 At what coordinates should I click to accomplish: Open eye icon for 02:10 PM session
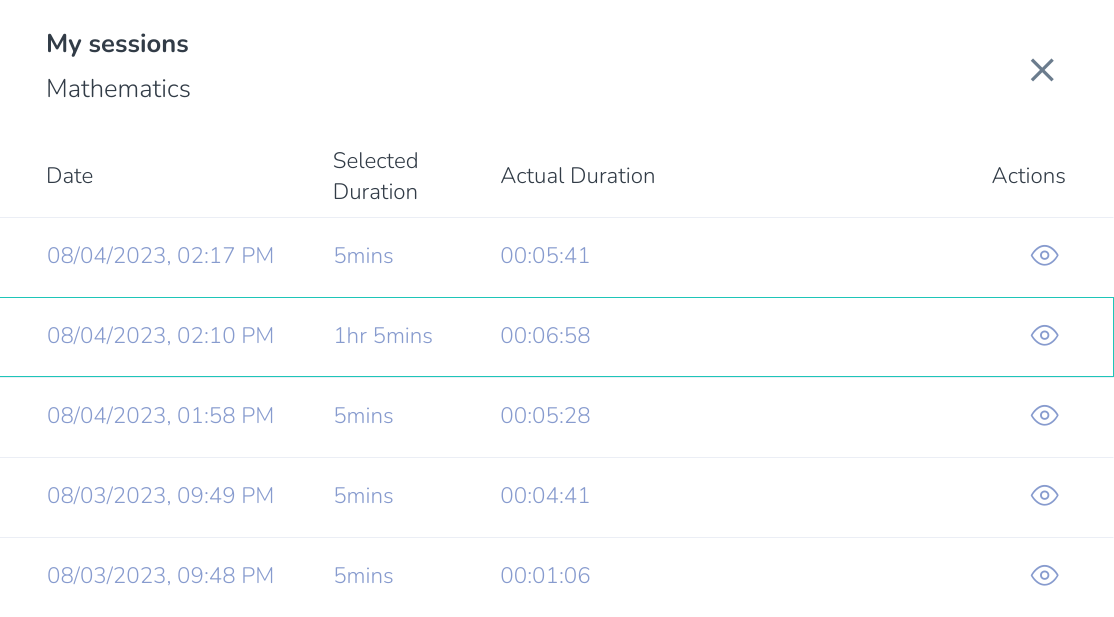1044,336
